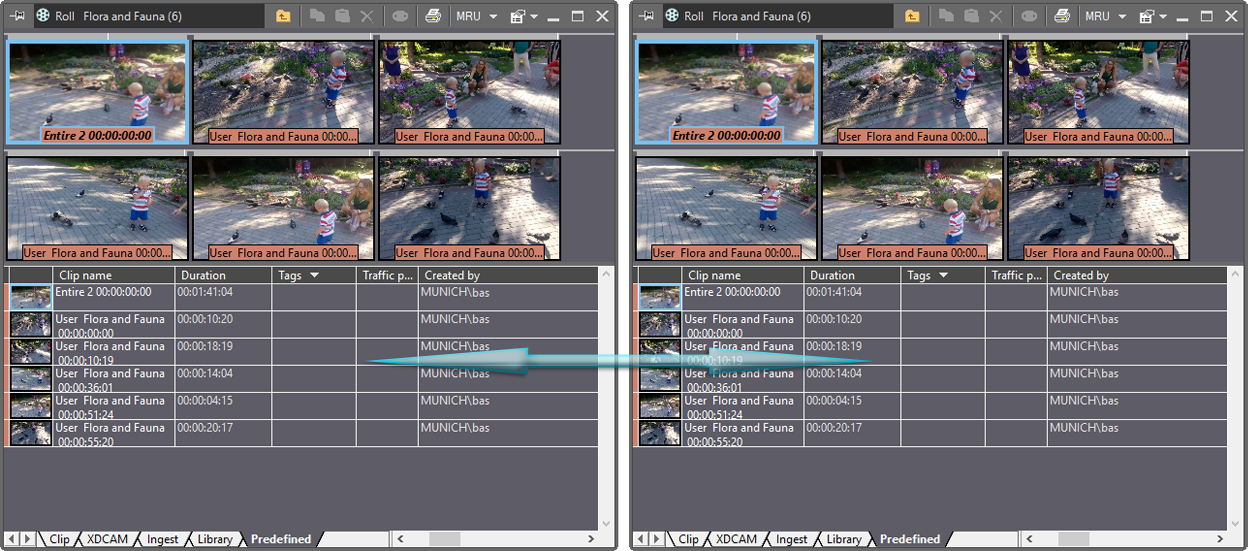Click the paste icon in left window toolbar
Screen dimensions: 1260x551
(x=342, y=16)
